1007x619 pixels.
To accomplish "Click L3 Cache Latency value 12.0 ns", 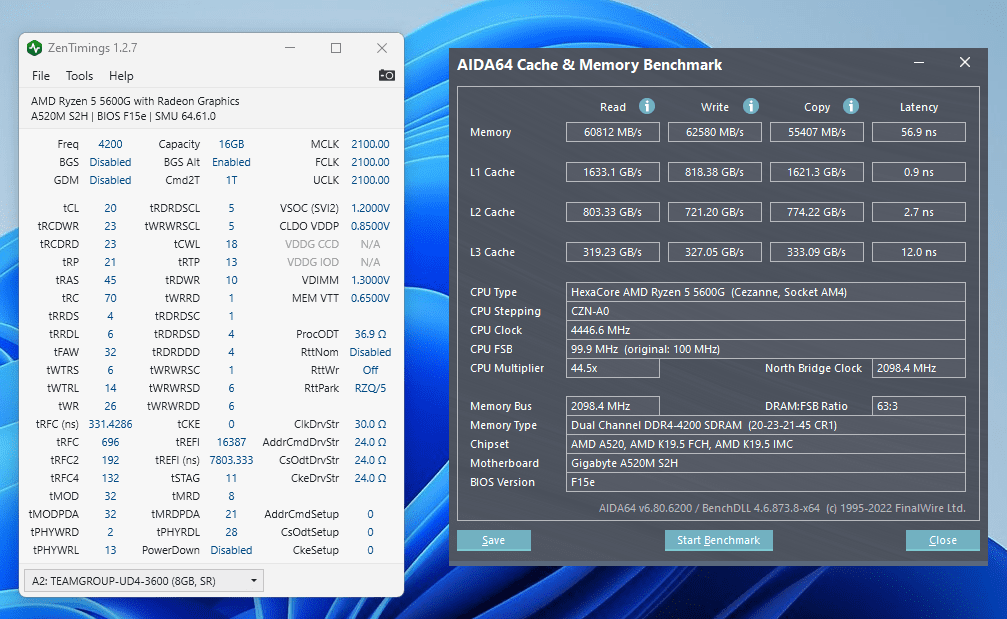I will 919,252.
